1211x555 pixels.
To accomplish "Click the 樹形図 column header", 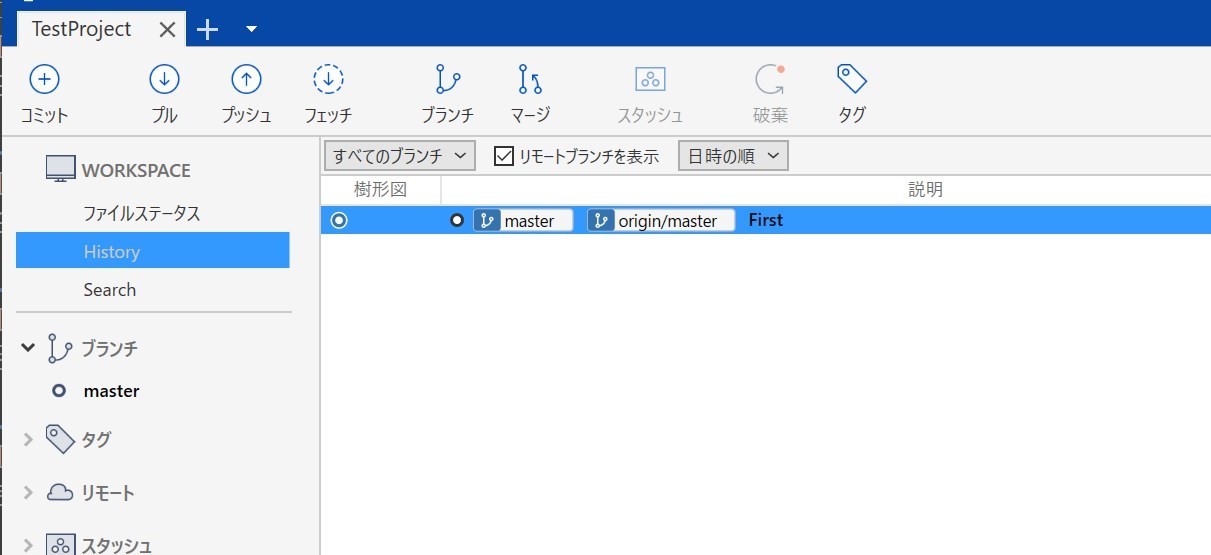I will click(381, 190).
